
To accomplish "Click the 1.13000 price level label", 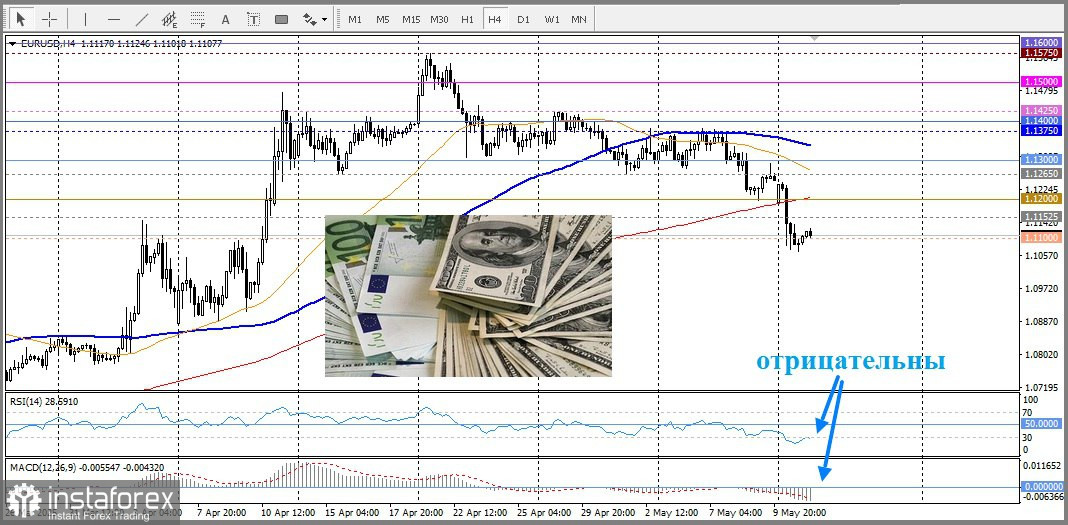I will [1041, 159].
